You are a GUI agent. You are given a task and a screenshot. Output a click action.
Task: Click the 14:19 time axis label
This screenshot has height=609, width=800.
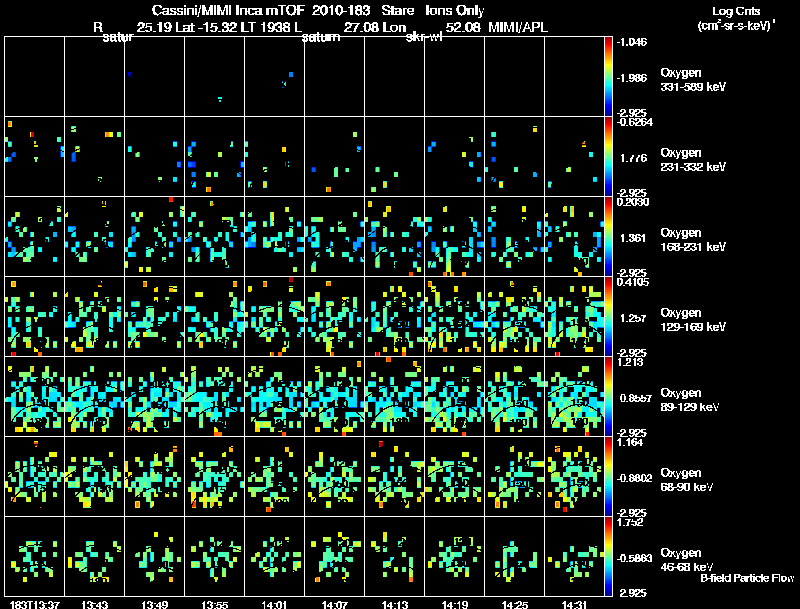pos(454,603)
